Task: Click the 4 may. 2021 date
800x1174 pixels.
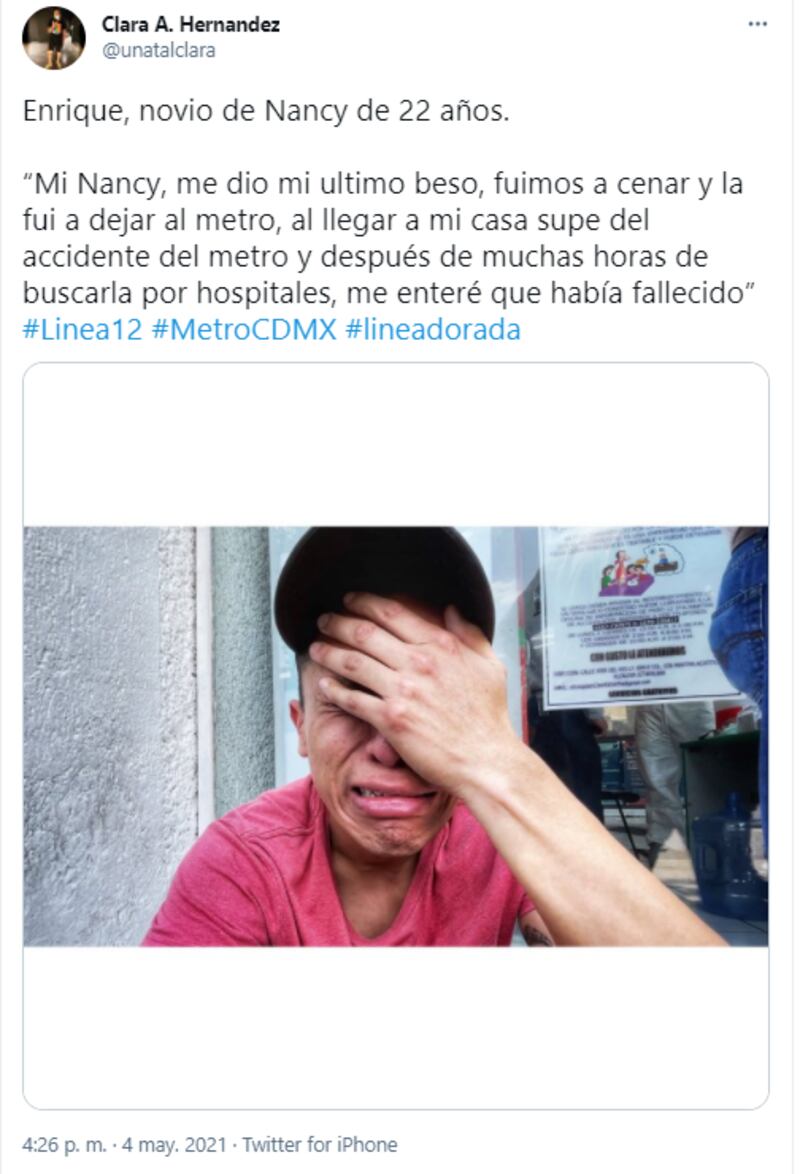Action: coord(174,1145)
